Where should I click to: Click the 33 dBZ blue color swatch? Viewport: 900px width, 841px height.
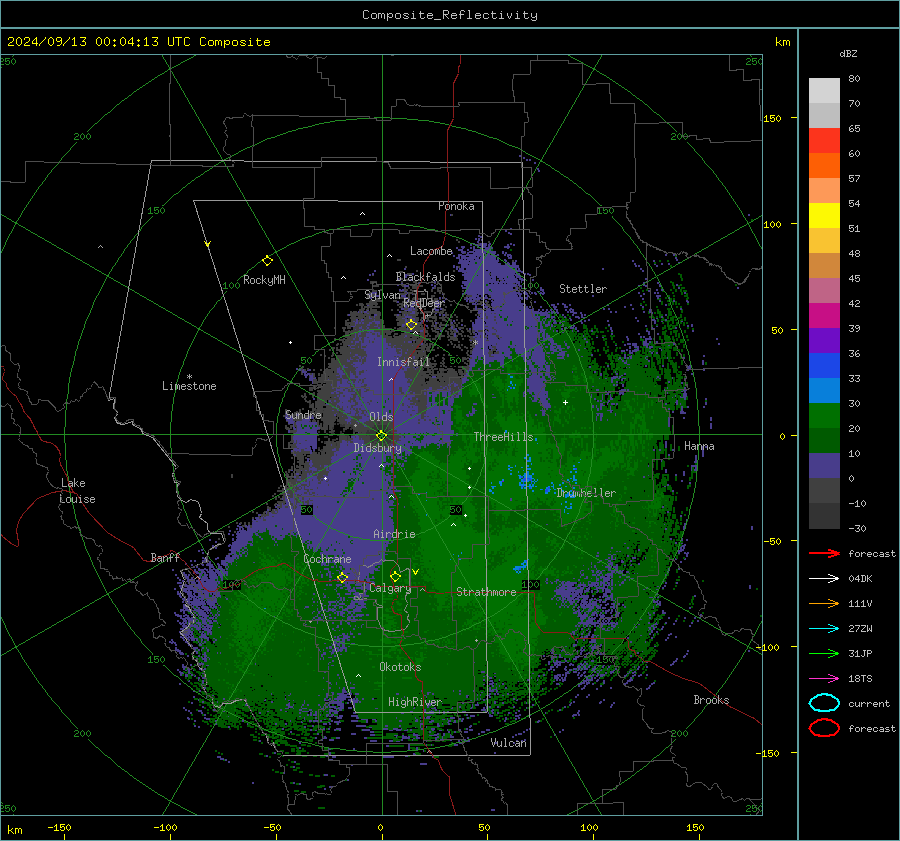(824, 390)
